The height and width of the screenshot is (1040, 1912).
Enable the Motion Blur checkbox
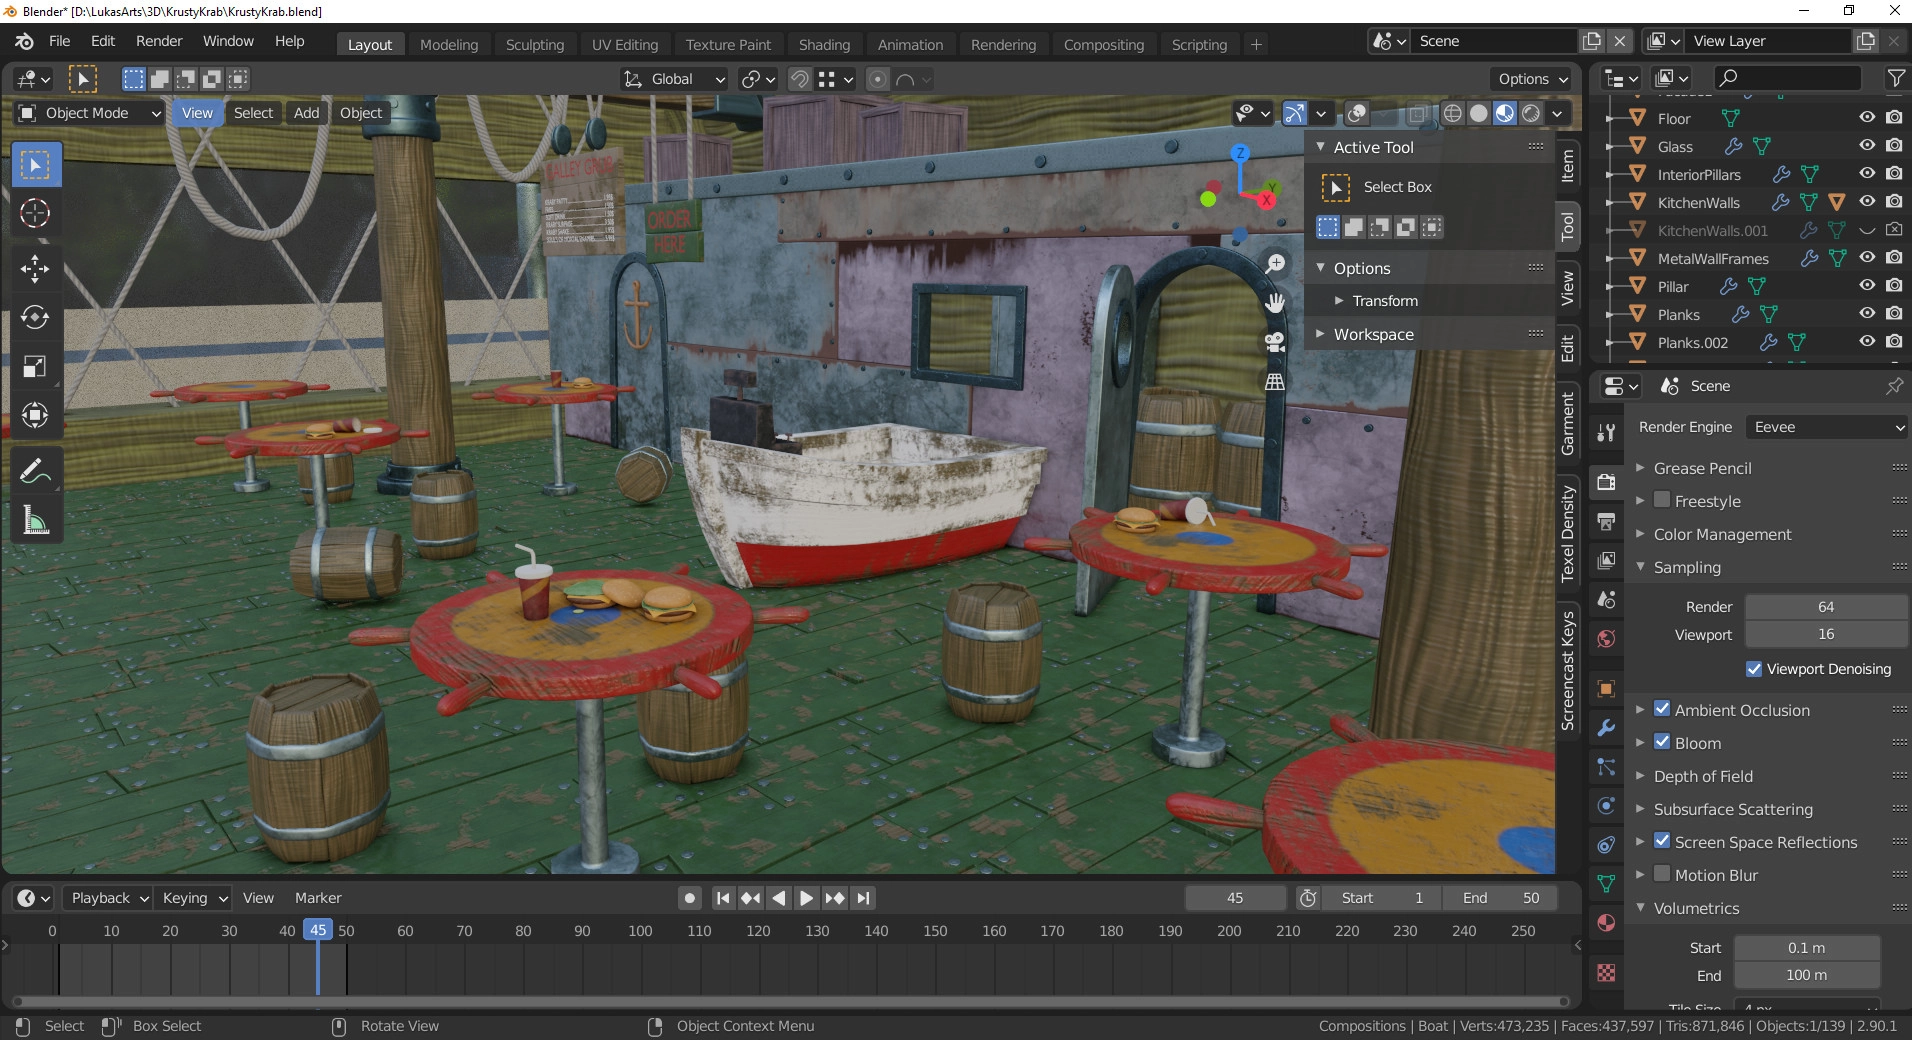1662,875
